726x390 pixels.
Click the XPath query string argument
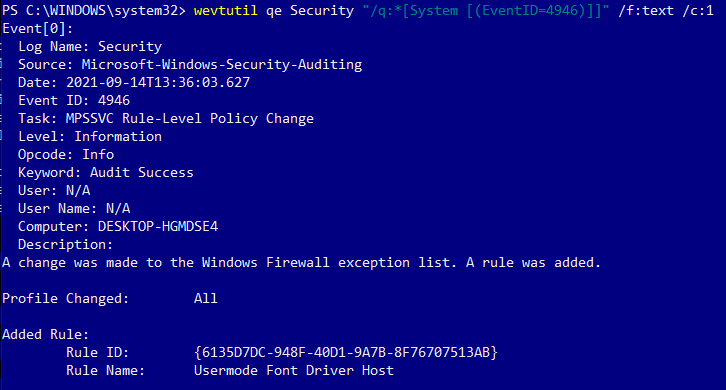[x=486, y=10]
